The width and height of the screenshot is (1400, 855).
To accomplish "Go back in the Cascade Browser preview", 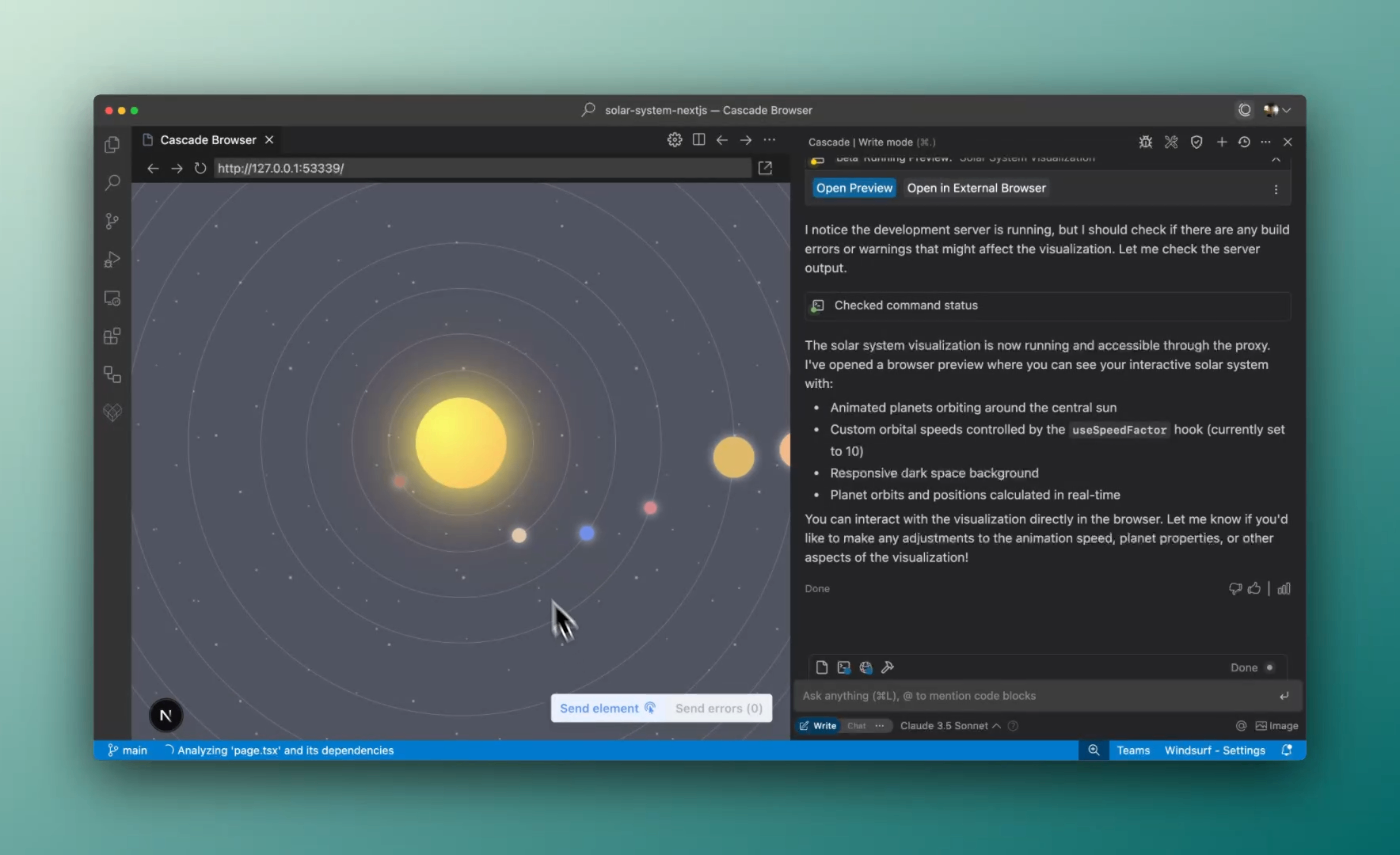I will click(153, 168).
